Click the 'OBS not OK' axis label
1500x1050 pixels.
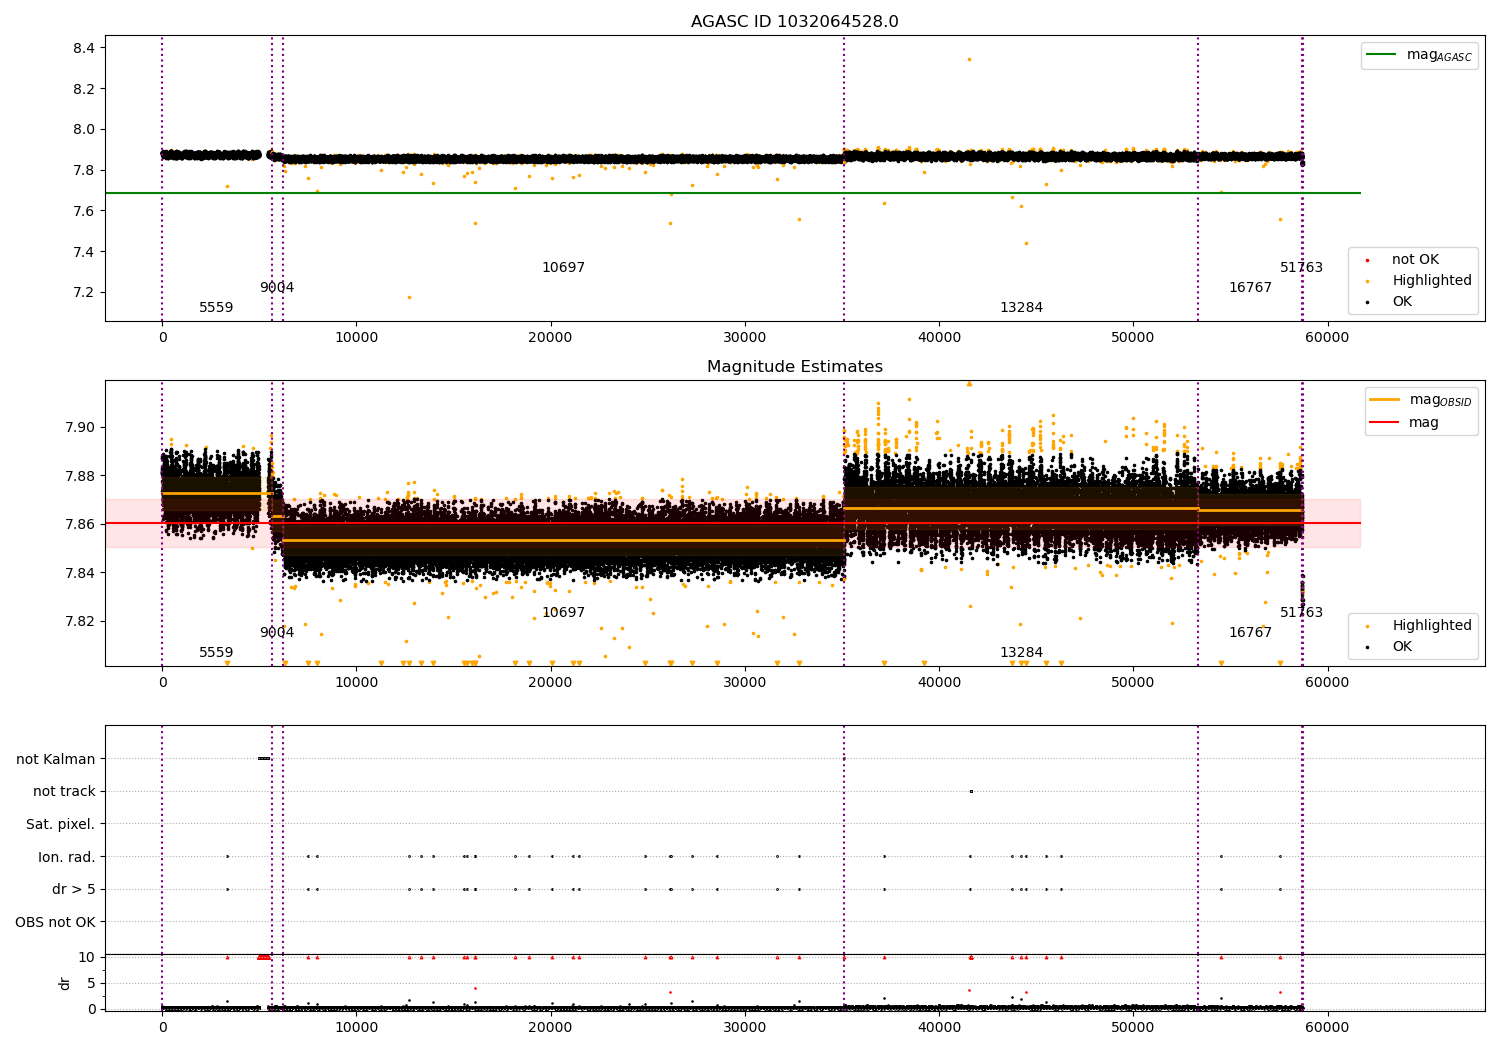click(55, 922)
